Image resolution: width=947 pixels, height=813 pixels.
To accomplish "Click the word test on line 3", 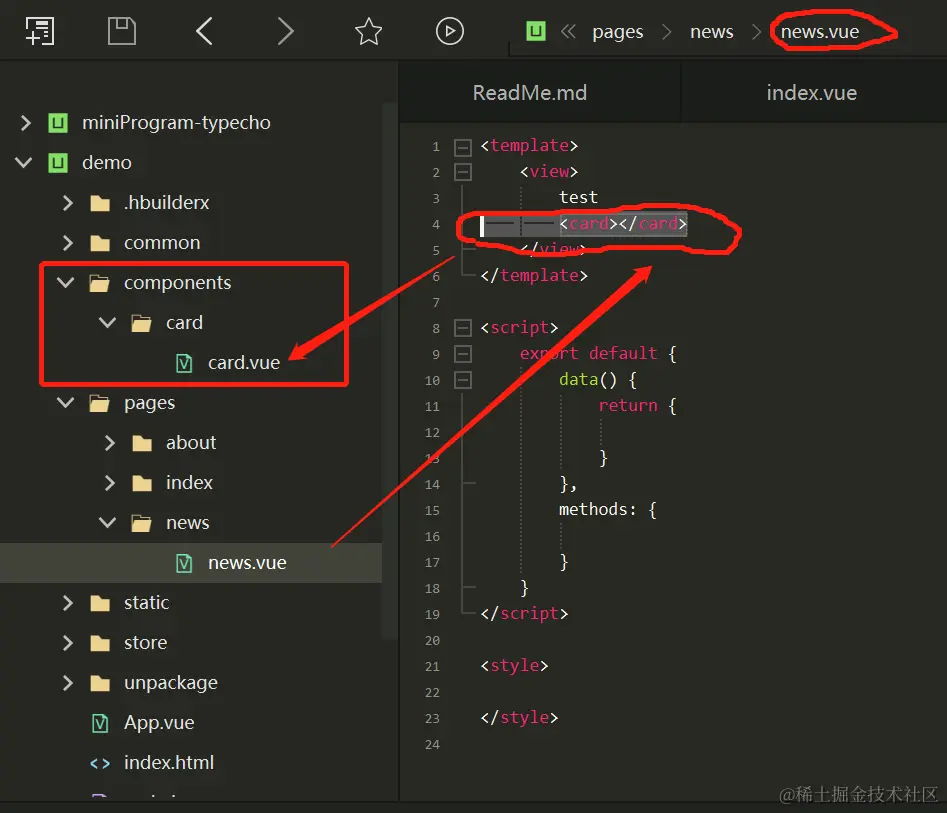I will point(578,198).
